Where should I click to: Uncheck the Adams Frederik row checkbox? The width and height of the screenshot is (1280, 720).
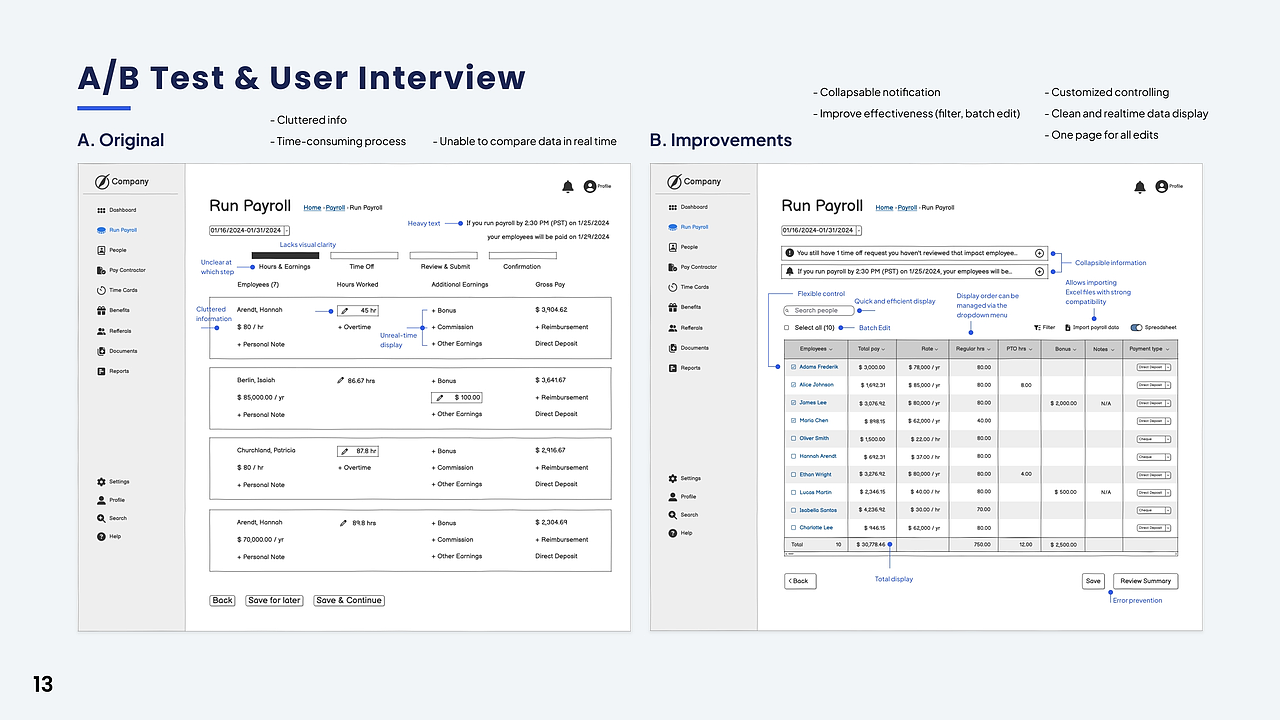coord(794,367)
